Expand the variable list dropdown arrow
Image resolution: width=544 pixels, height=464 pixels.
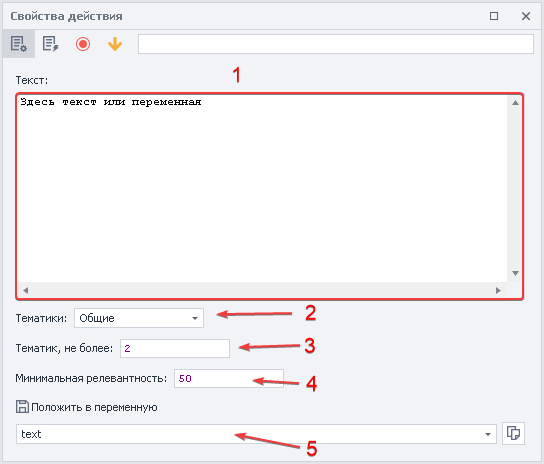tap(488, 434)
